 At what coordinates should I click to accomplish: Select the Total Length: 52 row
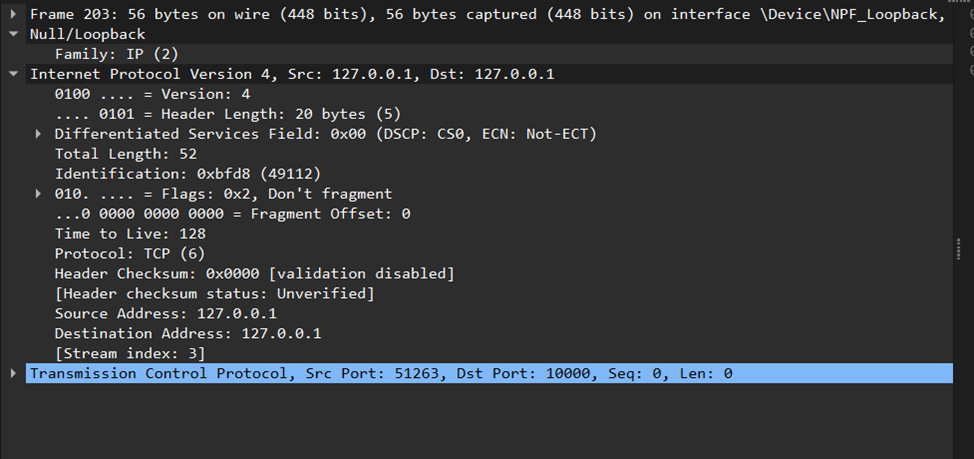coord(125,154)
